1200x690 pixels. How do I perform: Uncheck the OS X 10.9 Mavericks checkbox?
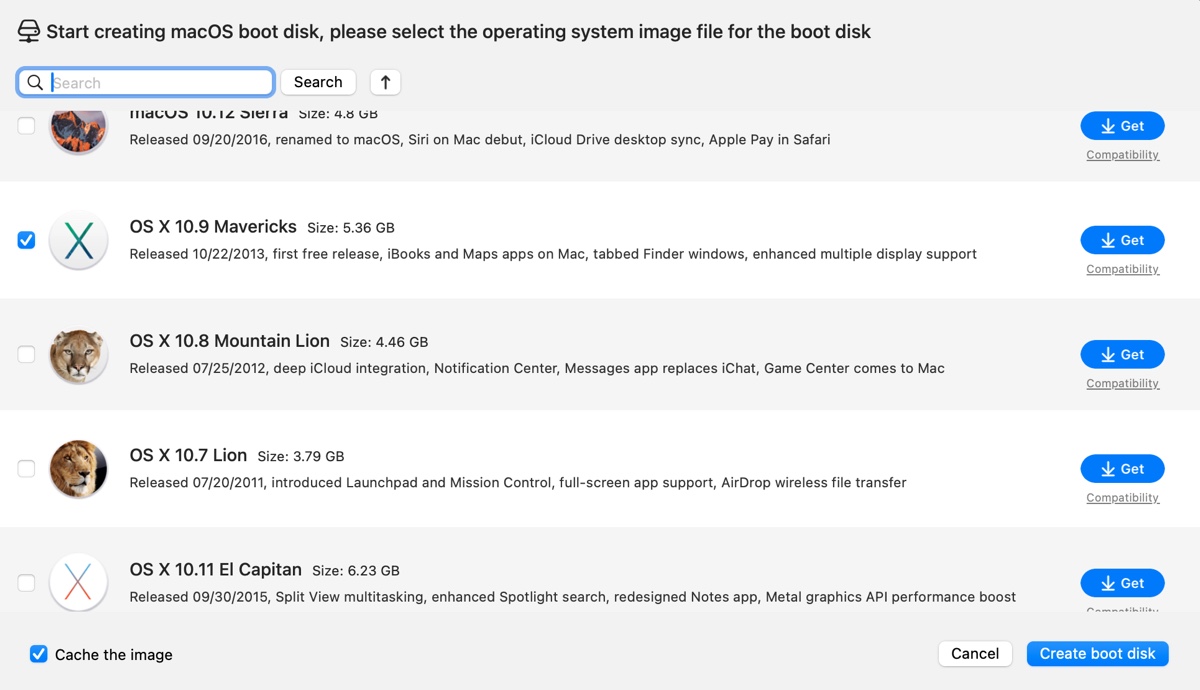[26, 240]
